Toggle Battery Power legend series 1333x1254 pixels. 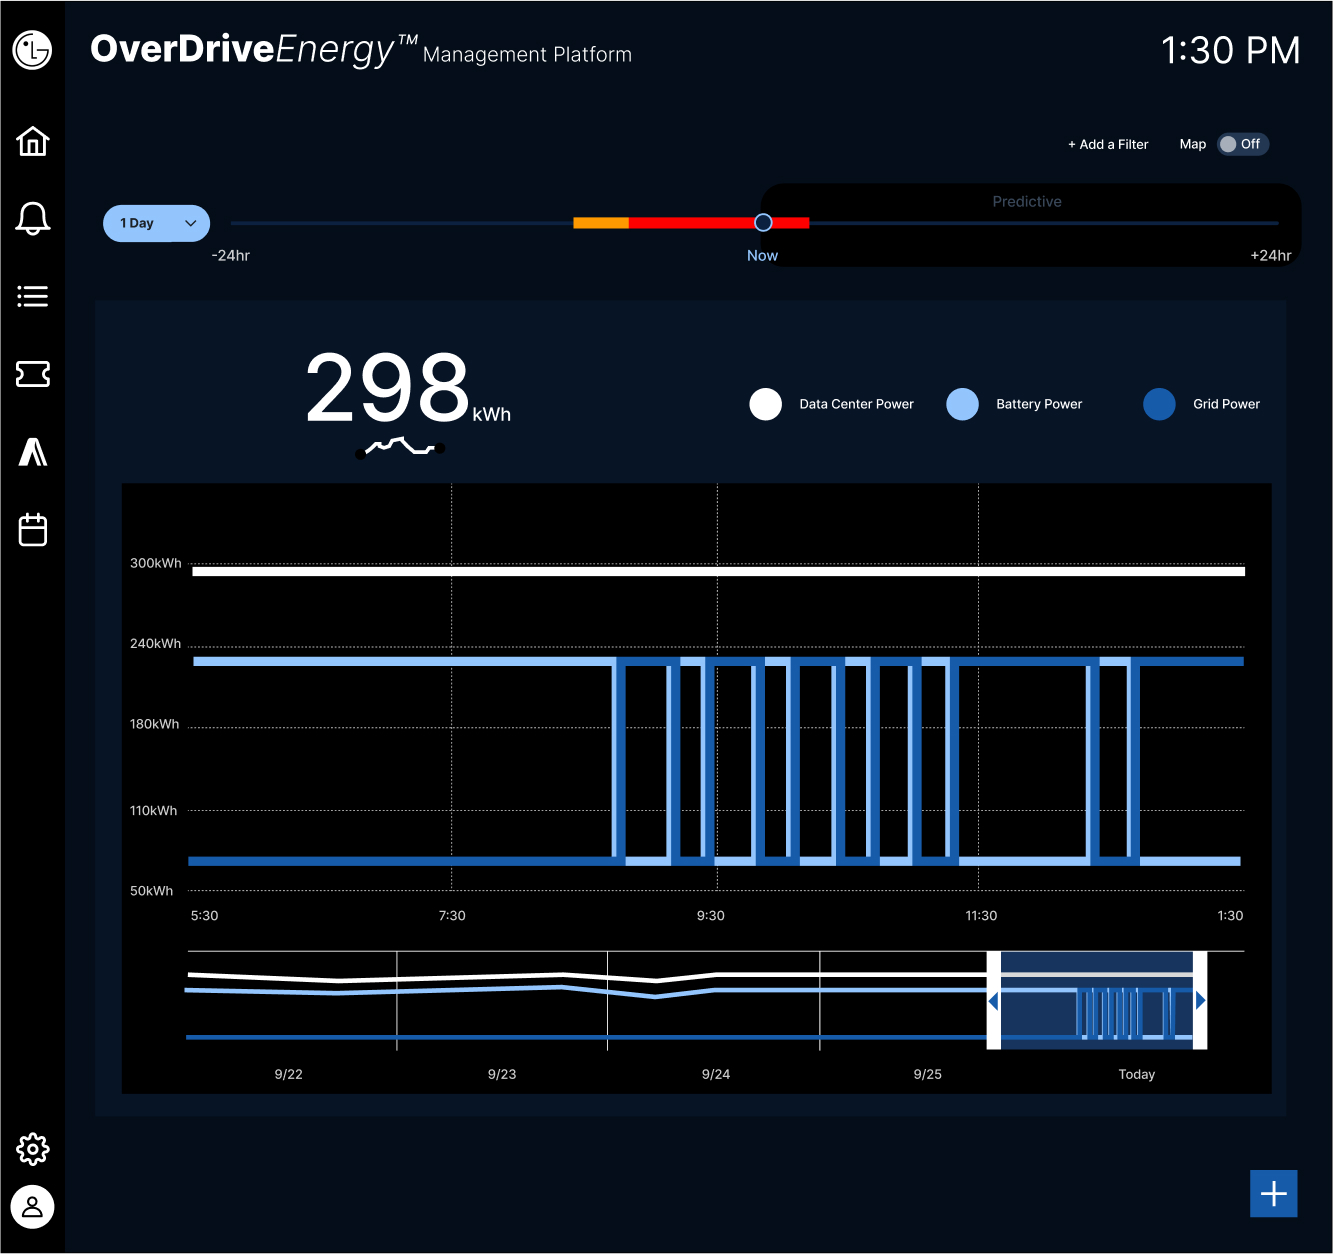pos(963,404)
